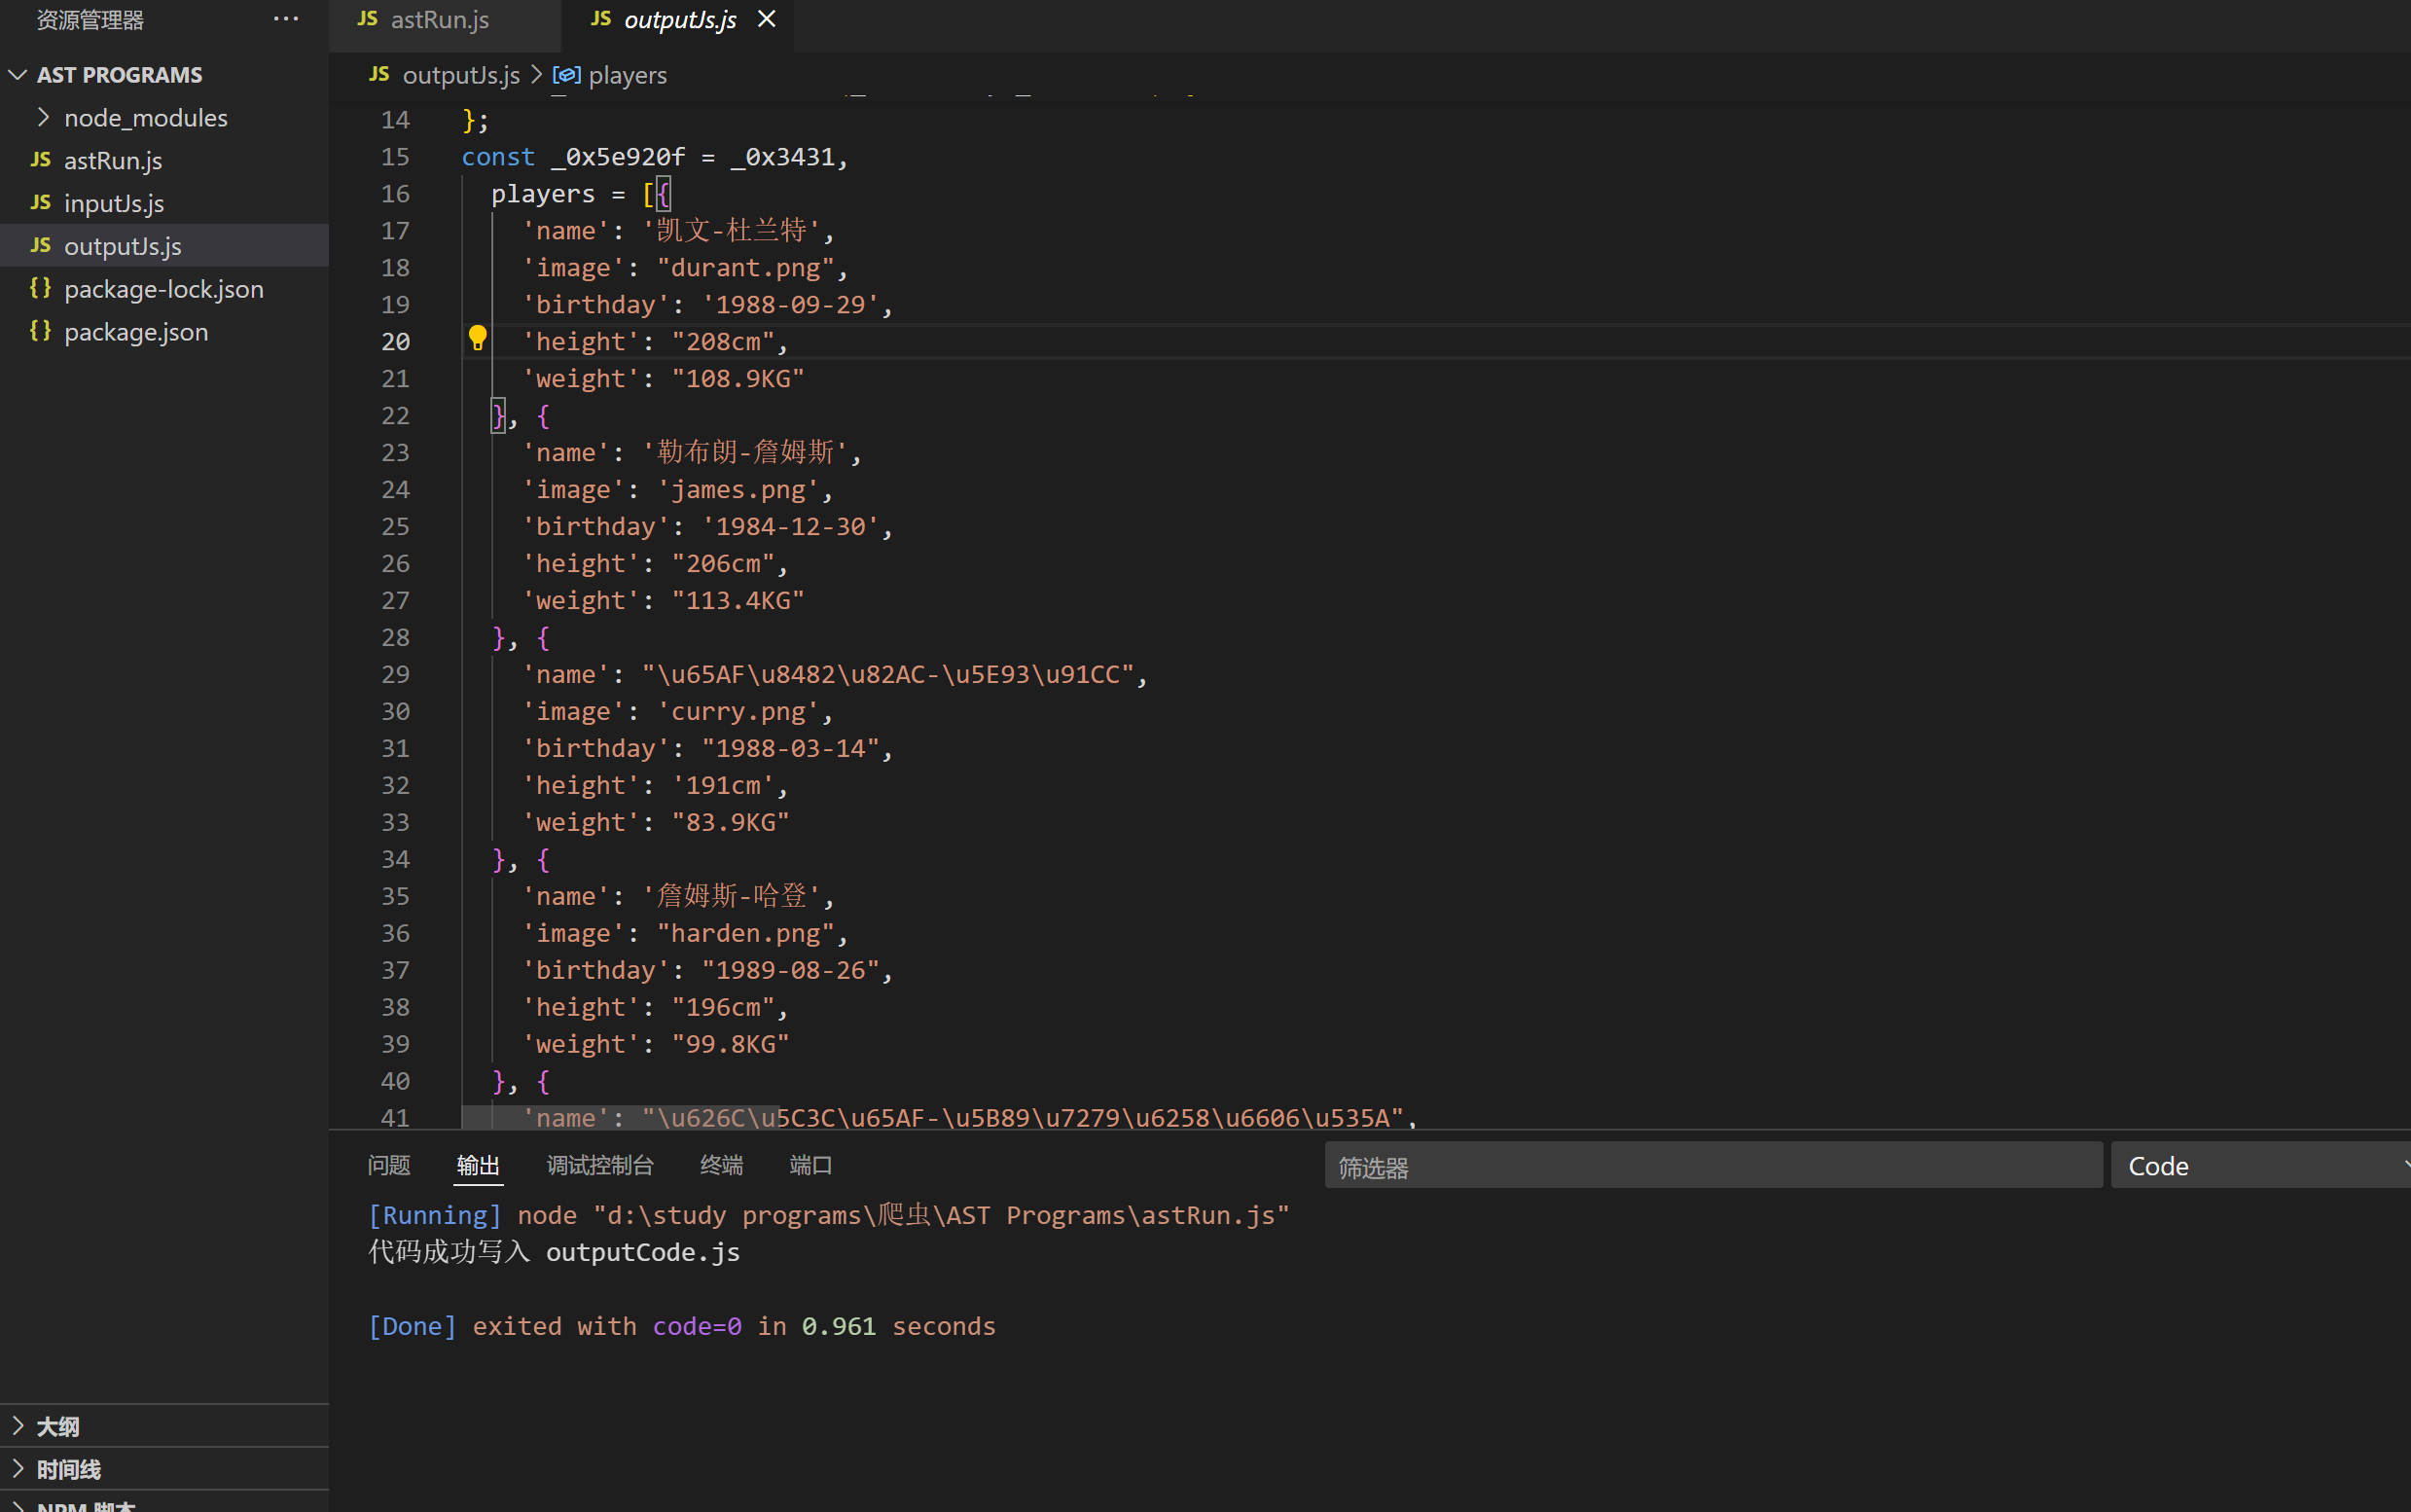Select the 端口 ports tab

[810, 1165]
